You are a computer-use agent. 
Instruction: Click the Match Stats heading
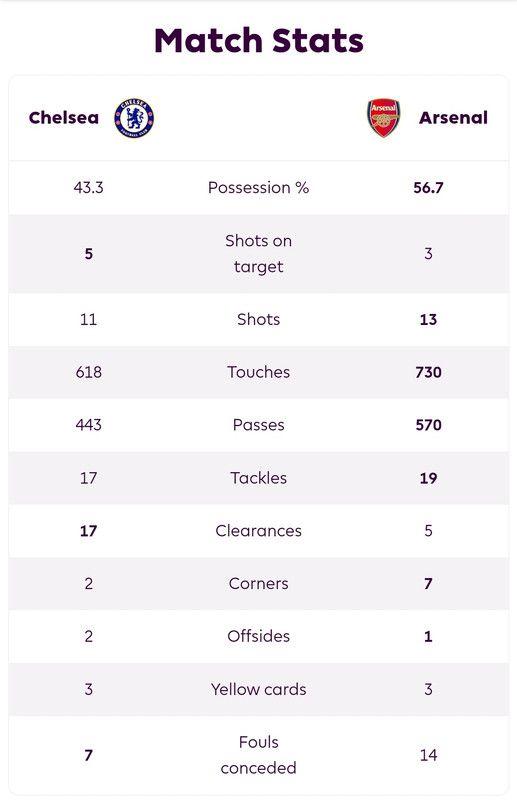259,41
